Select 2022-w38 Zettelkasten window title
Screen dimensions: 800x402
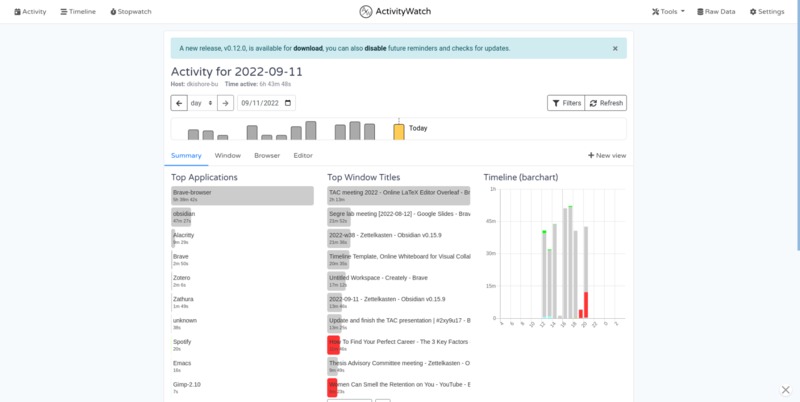(398, 239)
